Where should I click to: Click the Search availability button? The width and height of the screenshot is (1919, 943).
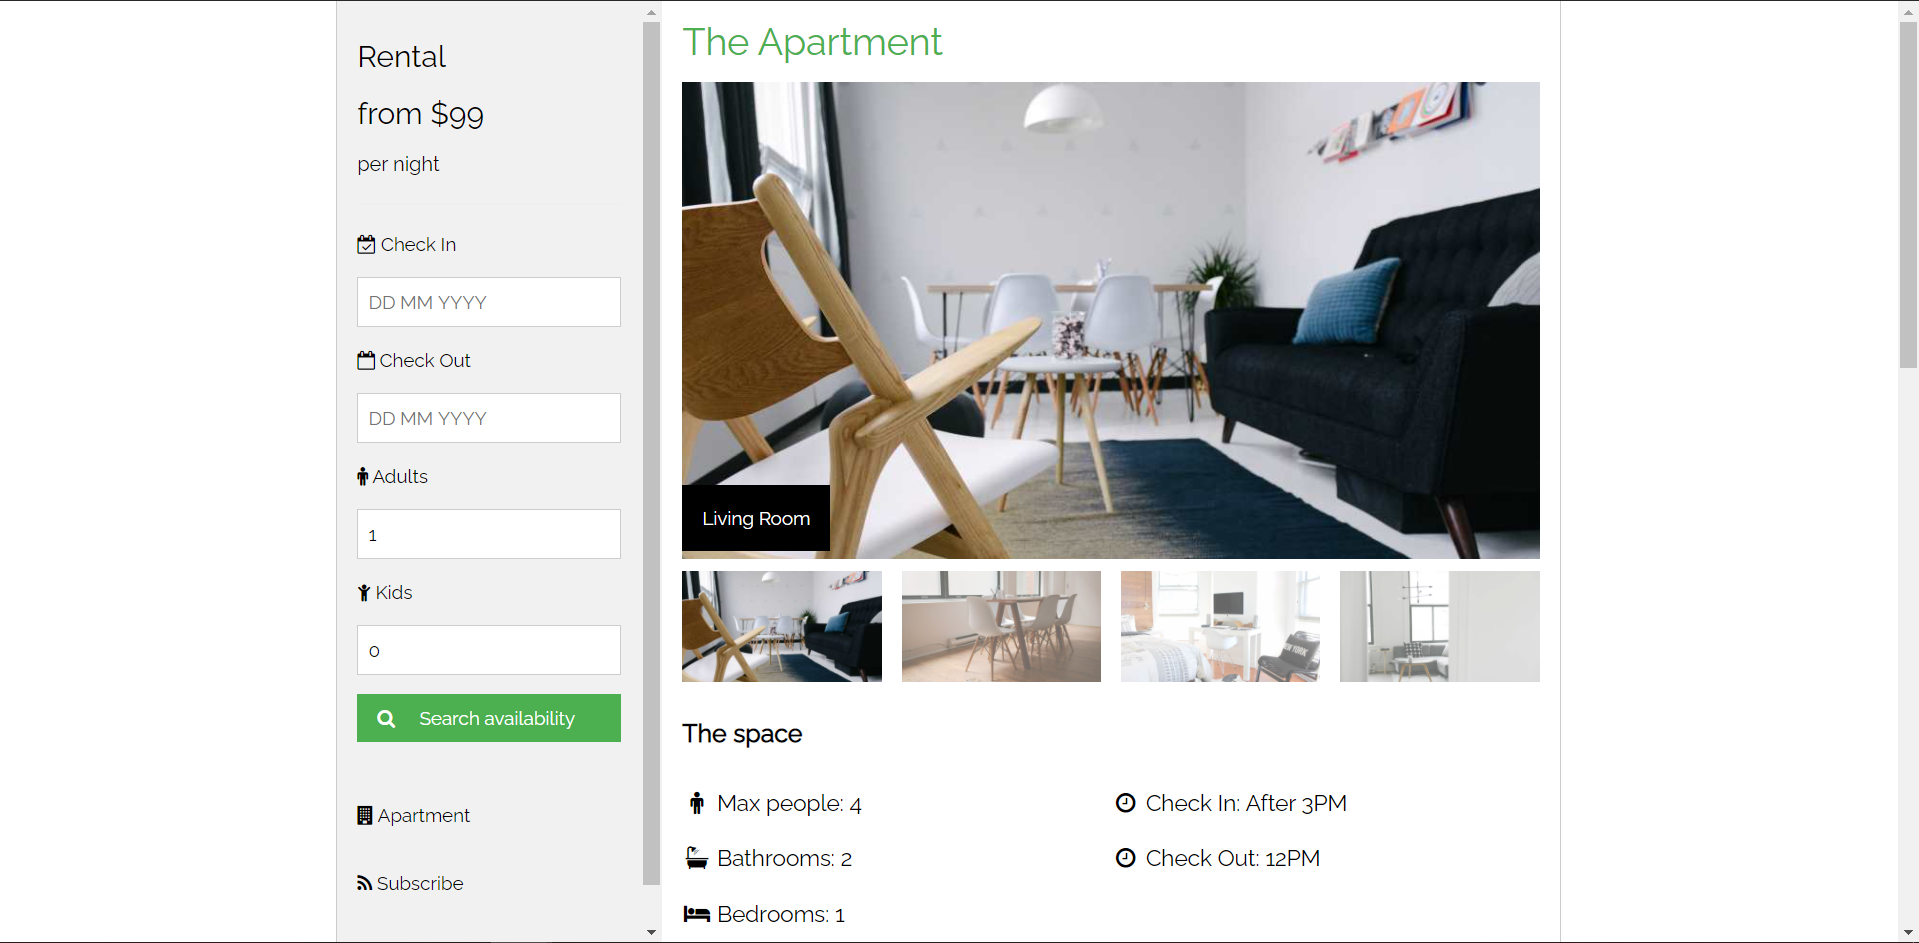pos(489,718)
